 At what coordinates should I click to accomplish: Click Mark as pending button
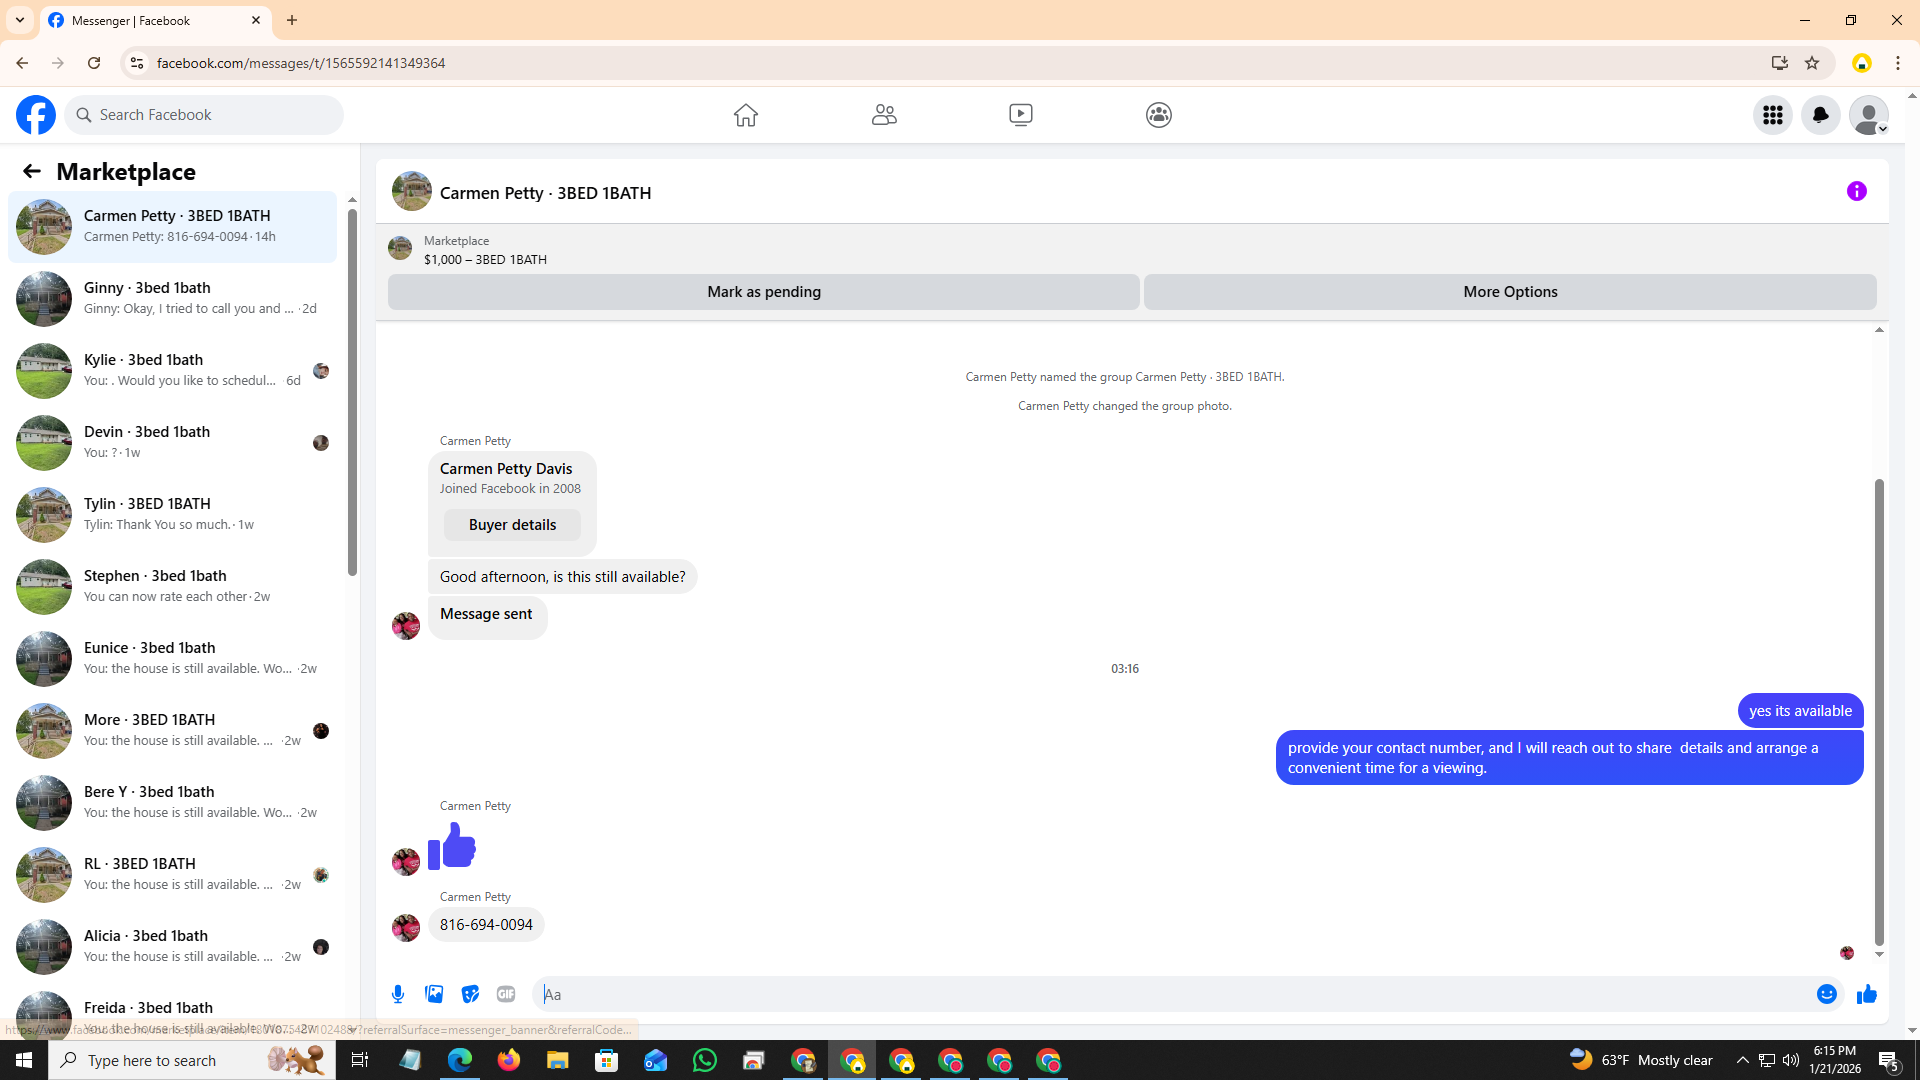[x=763, y=292]
